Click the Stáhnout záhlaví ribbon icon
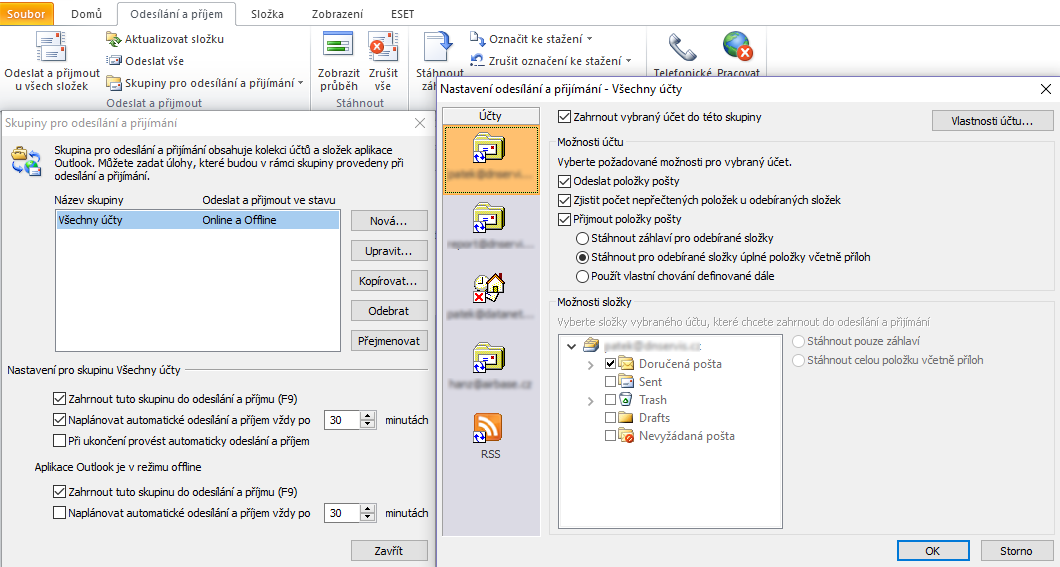This screenshot has width=1060, height=567. coord(437,47)
